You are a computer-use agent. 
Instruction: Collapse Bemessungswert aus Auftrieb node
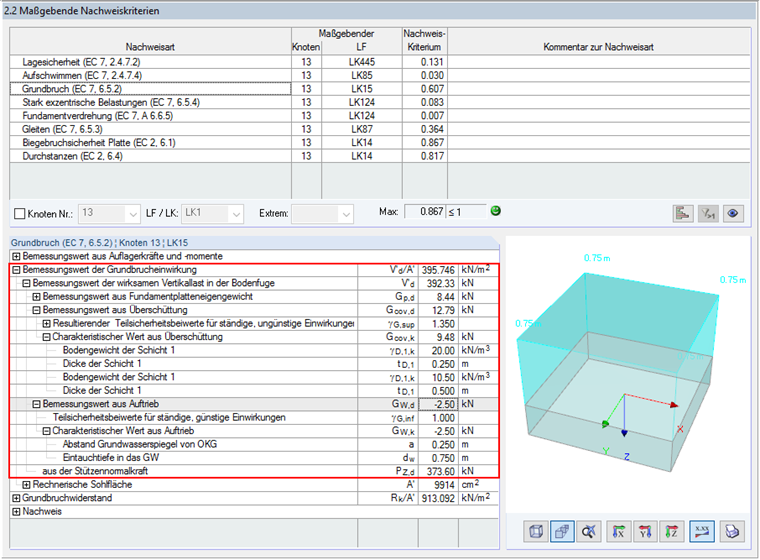click(x=36, y=404)
